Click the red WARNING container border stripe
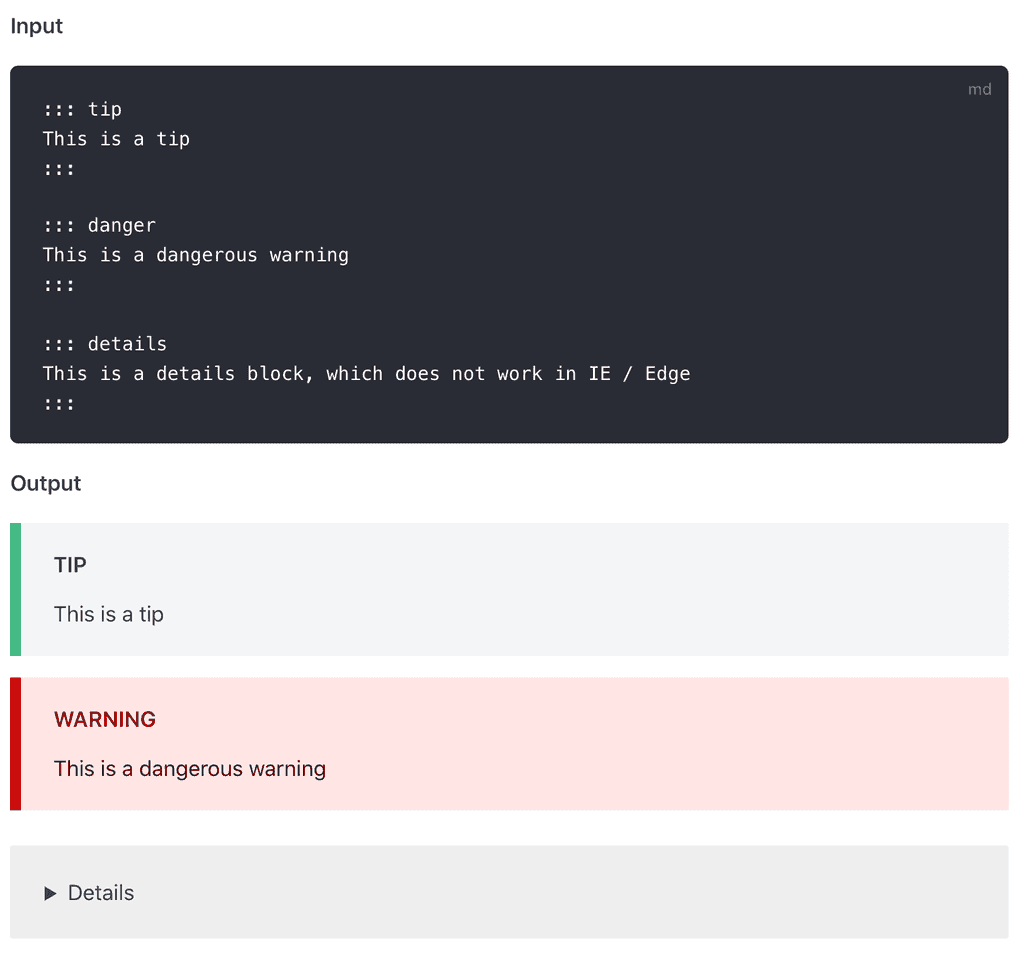This screenshot has width=1024, height=957. [x=14, y=743]
